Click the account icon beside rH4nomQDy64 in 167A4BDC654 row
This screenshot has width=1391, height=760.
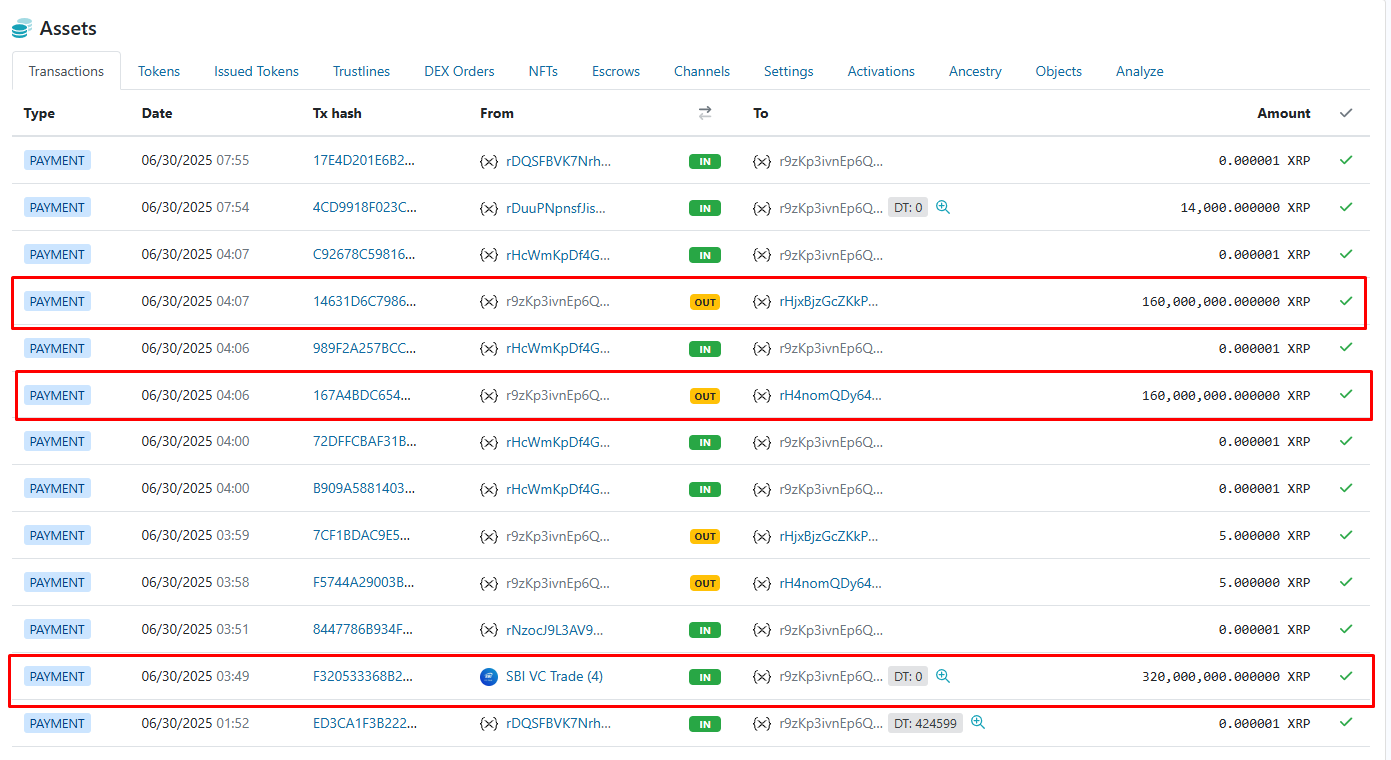click(762, 395)
